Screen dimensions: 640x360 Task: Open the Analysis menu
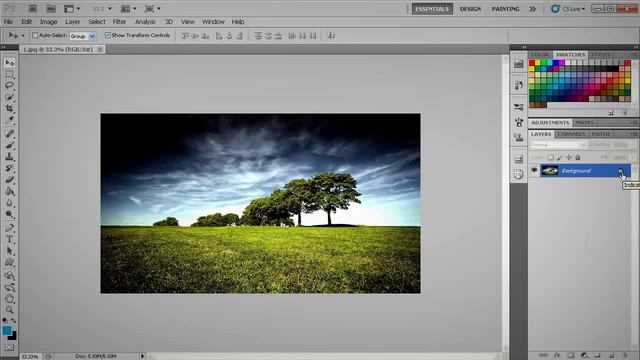point(145,22)
